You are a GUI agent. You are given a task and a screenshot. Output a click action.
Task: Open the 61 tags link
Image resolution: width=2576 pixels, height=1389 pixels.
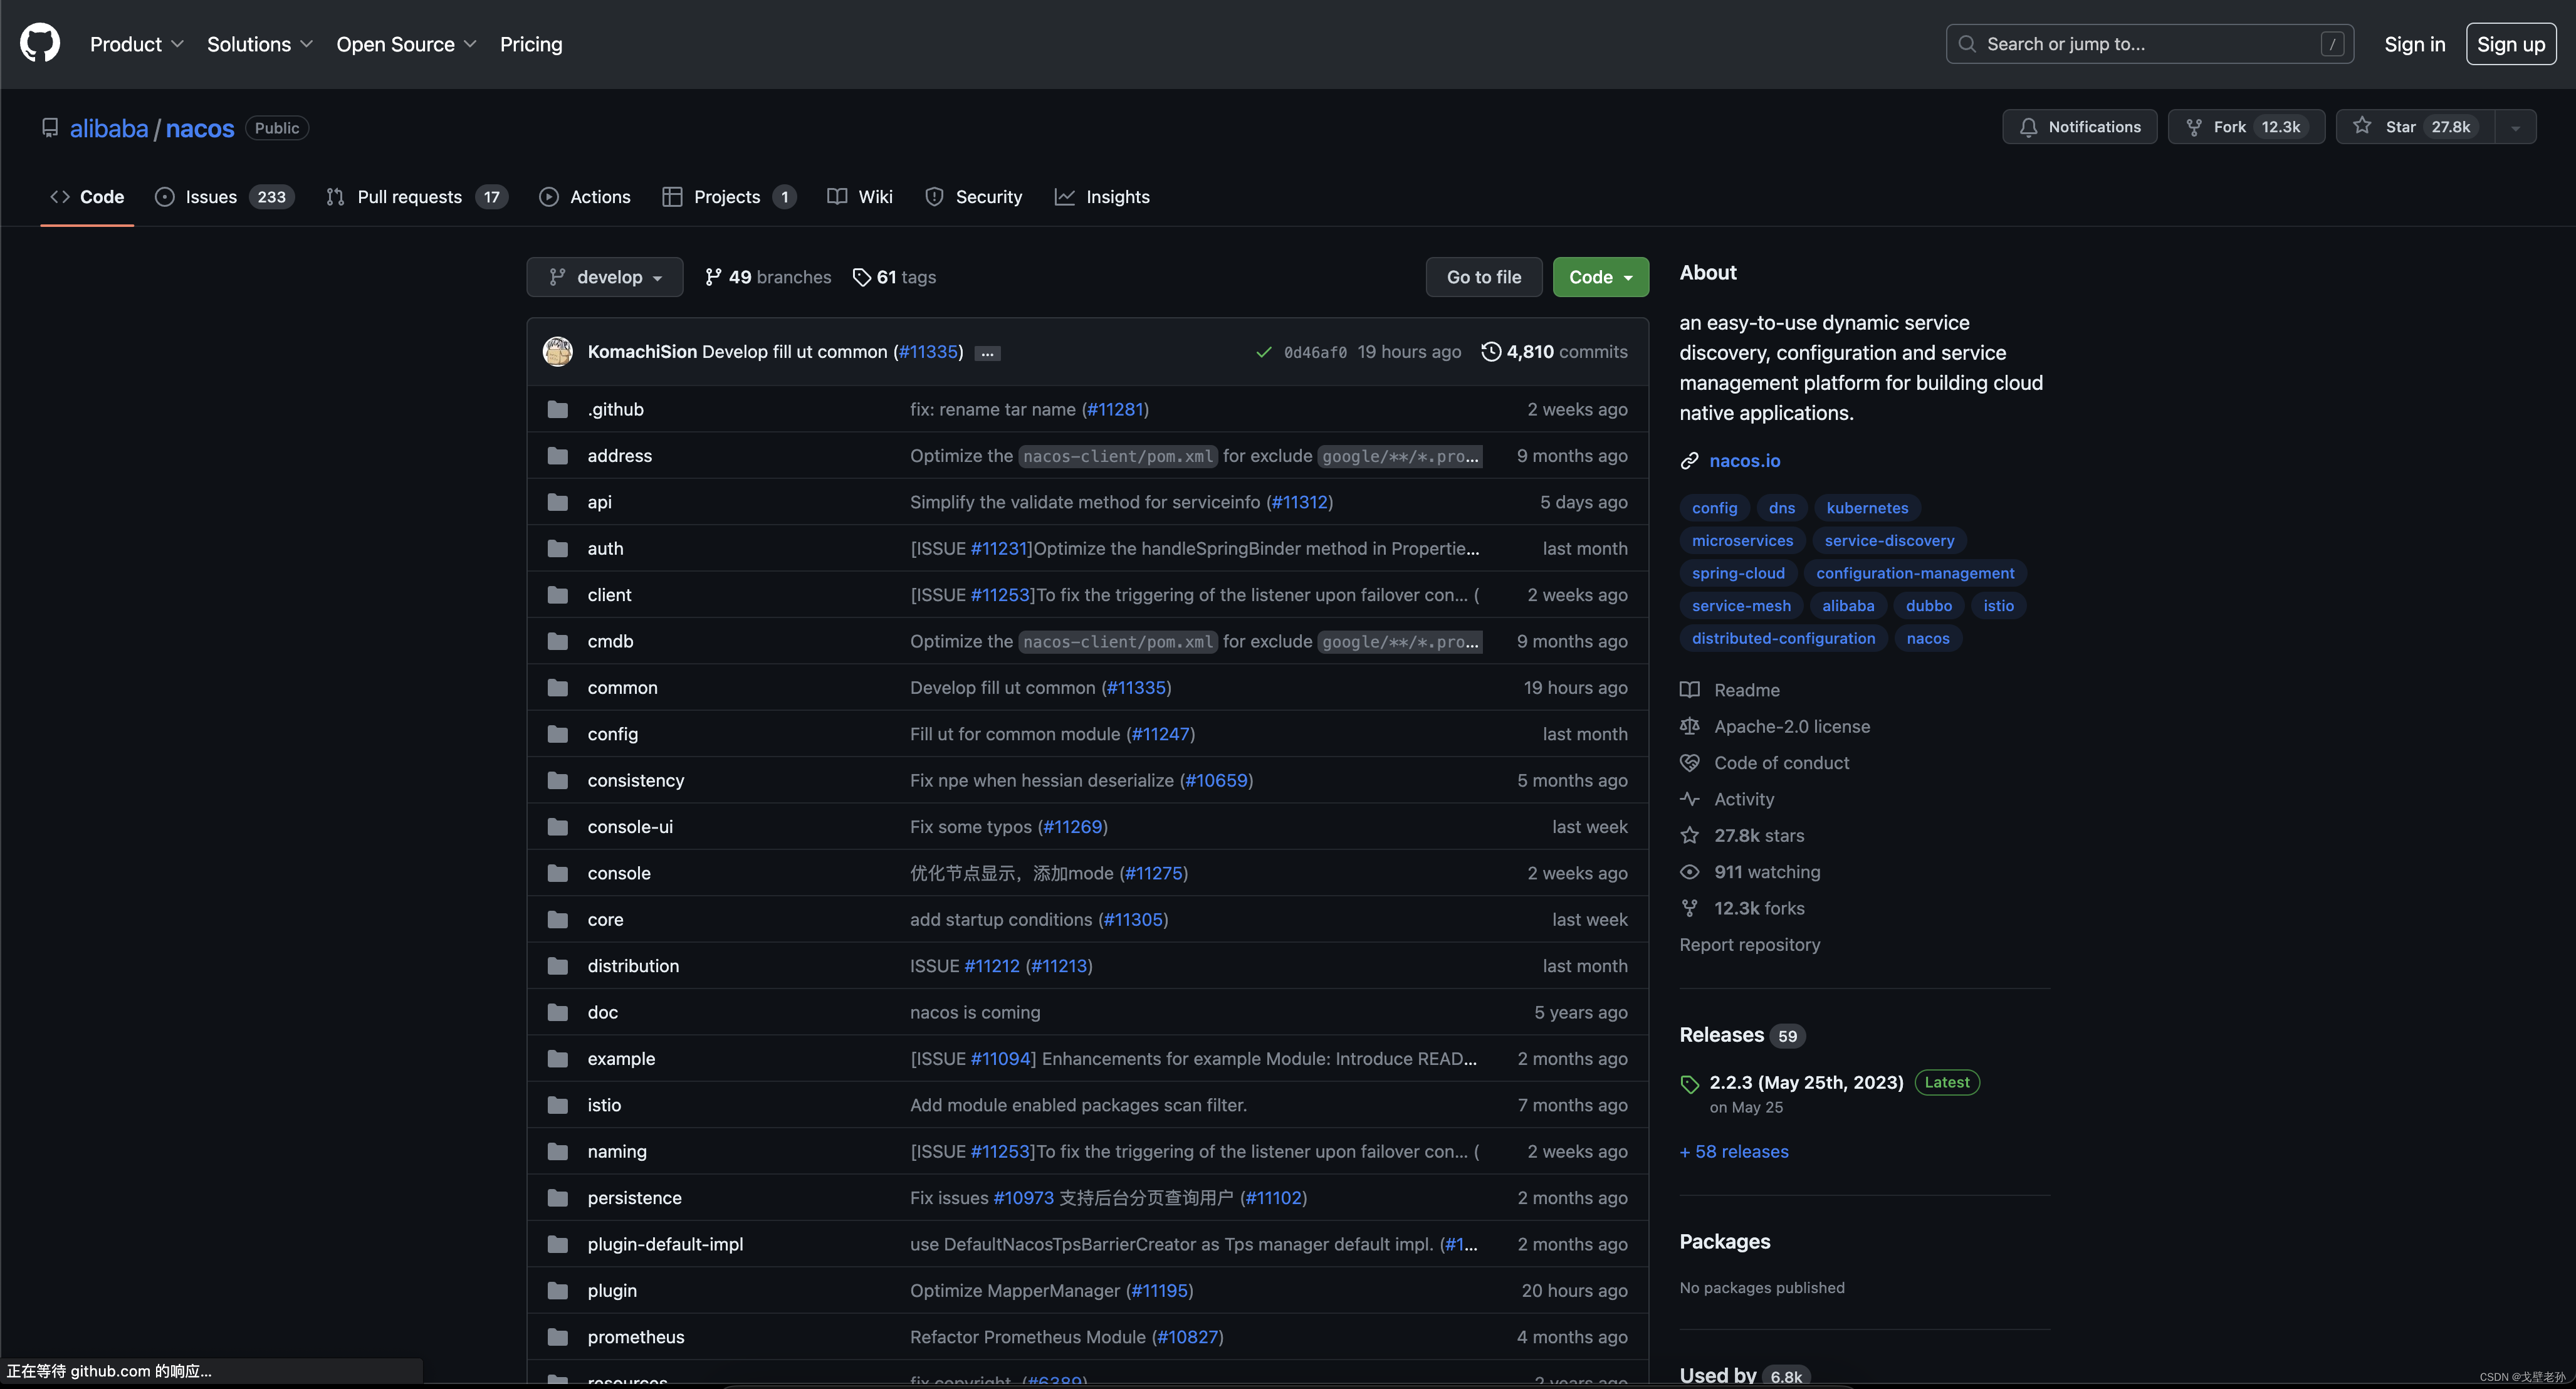pos(894,277)
